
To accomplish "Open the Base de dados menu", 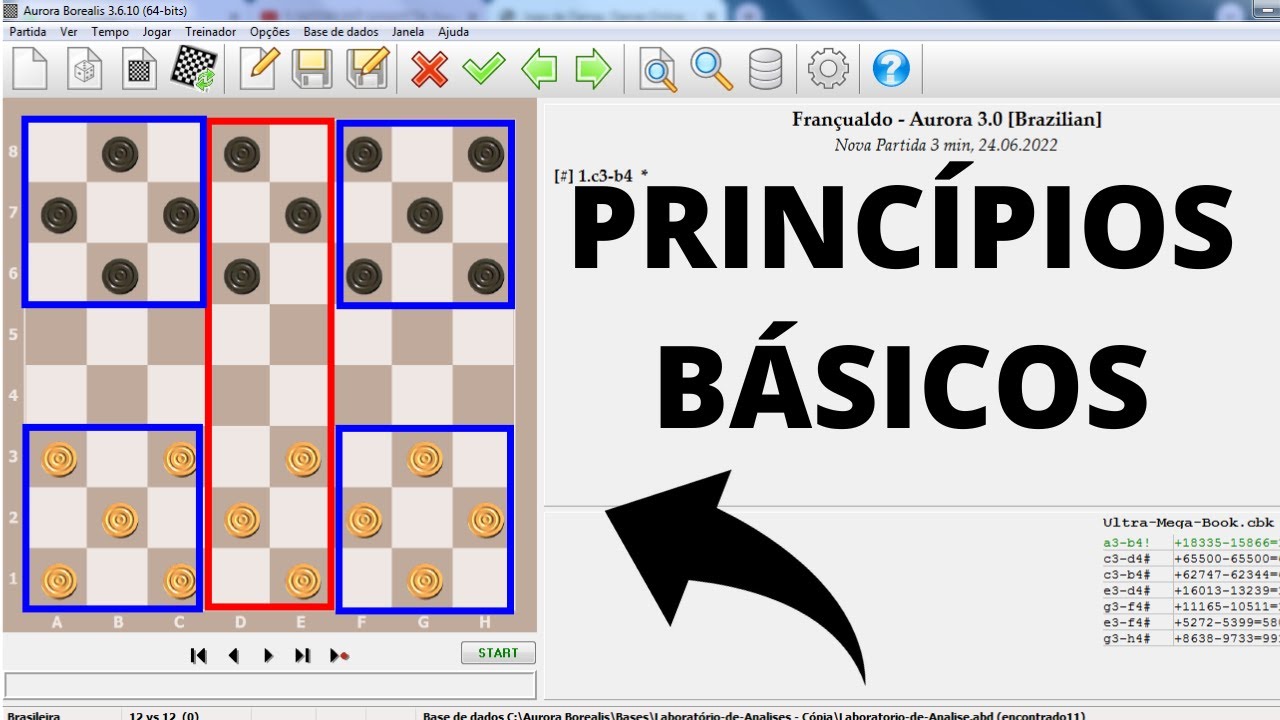I will (x=341, y=32).
